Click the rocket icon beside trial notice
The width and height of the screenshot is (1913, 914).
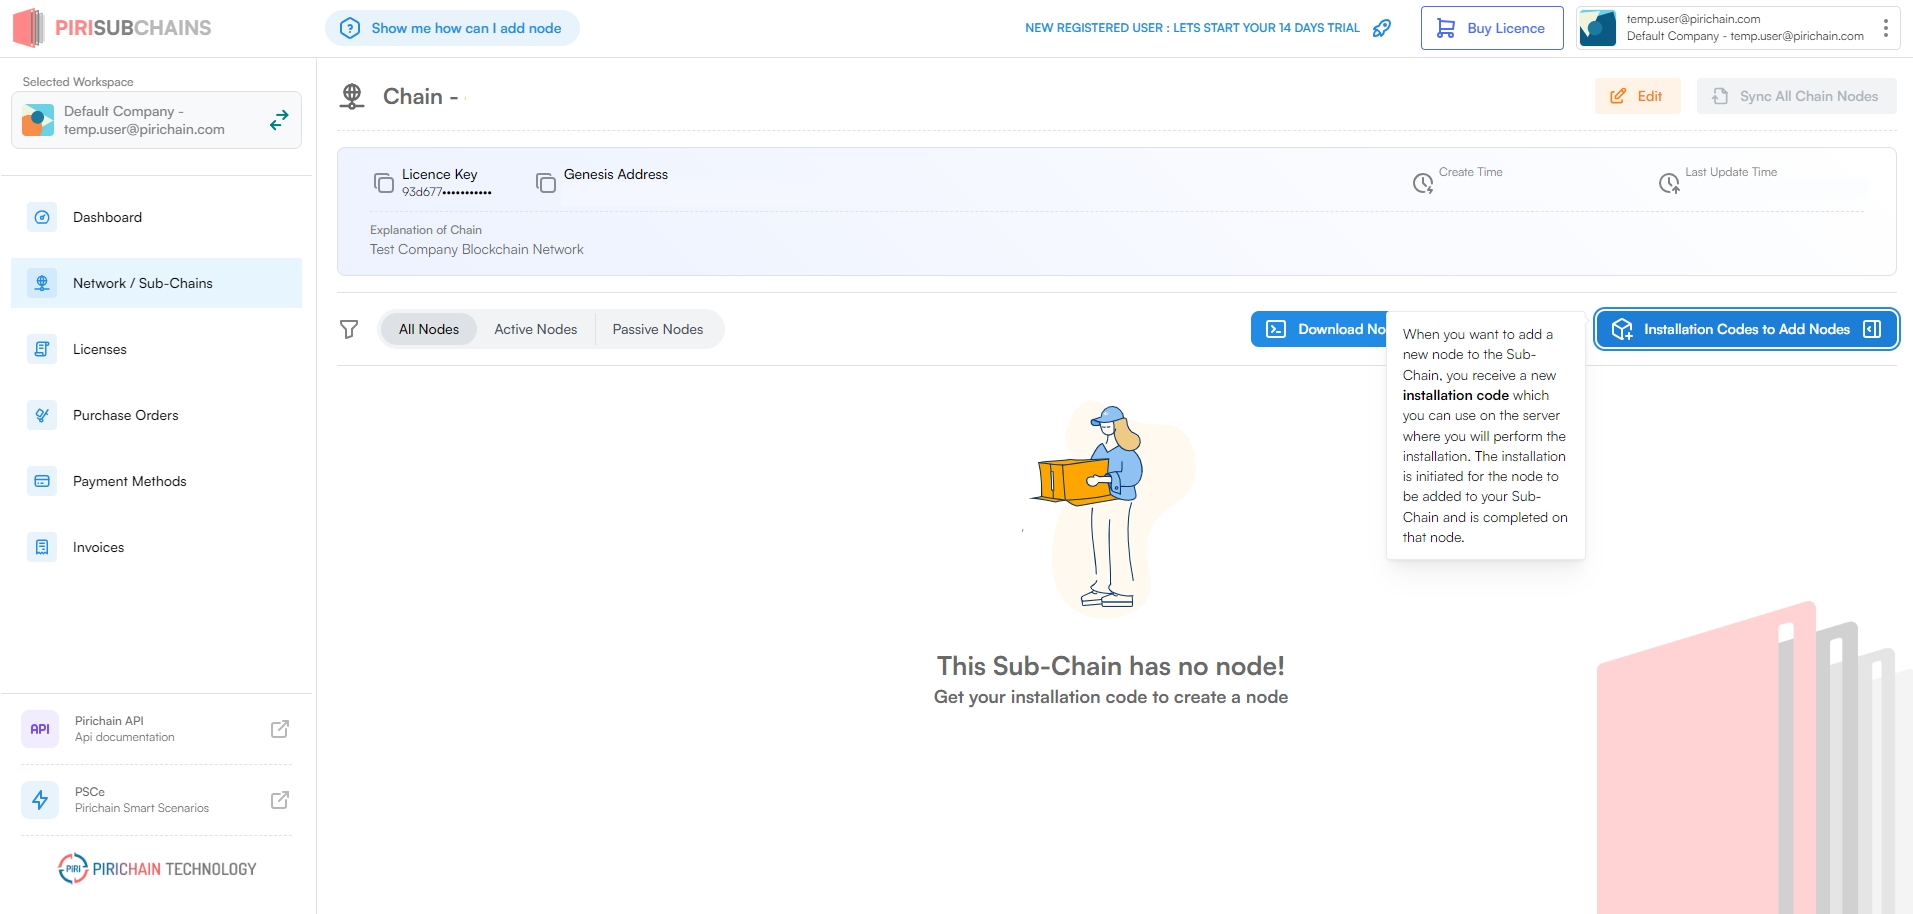pyautogui.click(x=1382, y=28)
